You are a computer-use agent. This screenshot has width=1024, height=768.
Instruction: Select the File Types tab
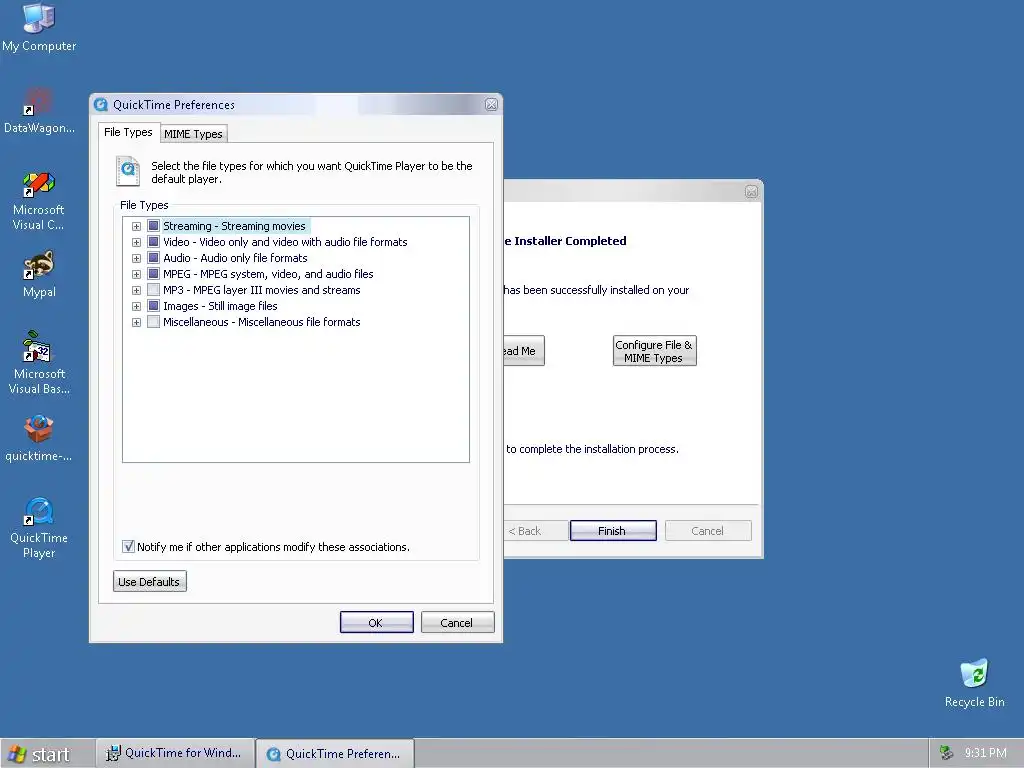point(128,132)
